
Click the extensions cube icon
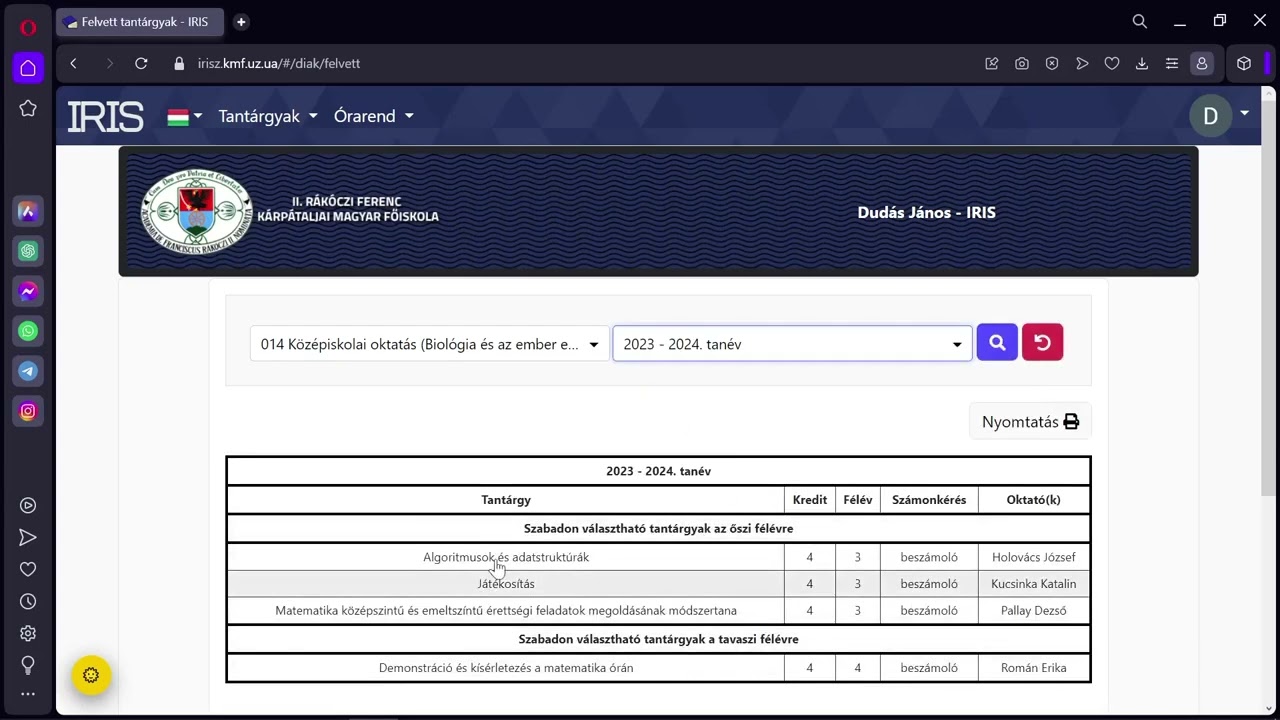pos(1244,63)
